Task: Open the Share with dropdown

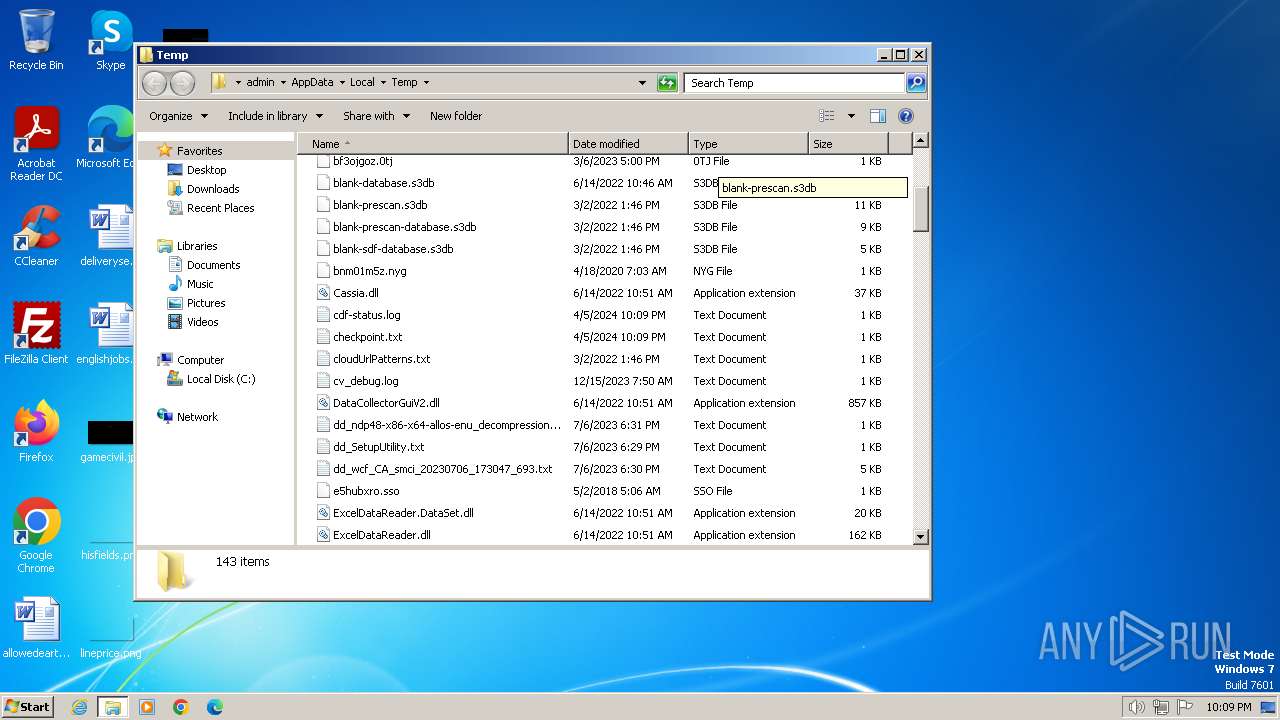Action: (376, 116)
